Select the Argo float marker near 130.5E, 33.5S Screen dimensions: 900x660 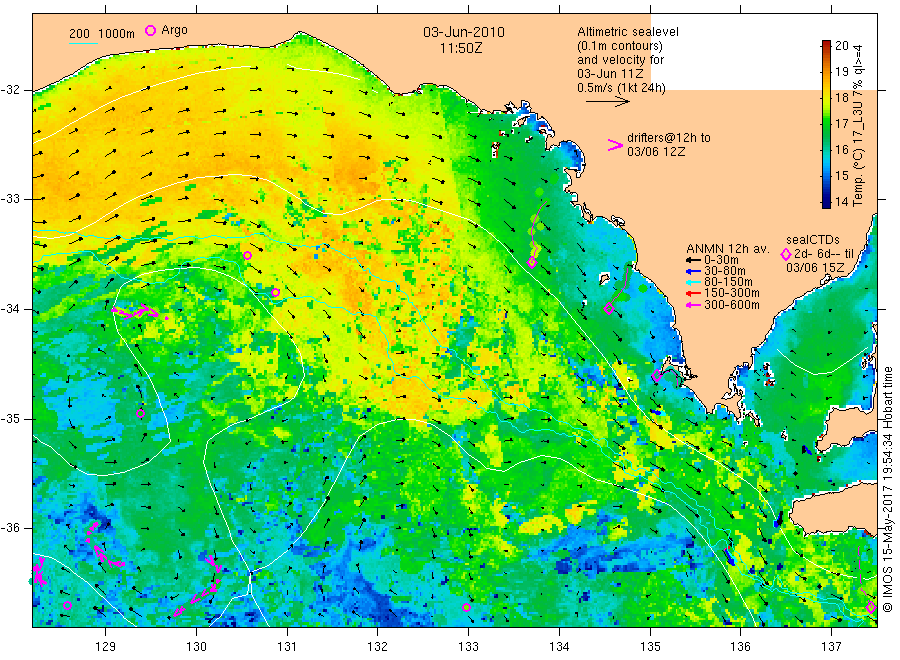(x=247, y=255)
